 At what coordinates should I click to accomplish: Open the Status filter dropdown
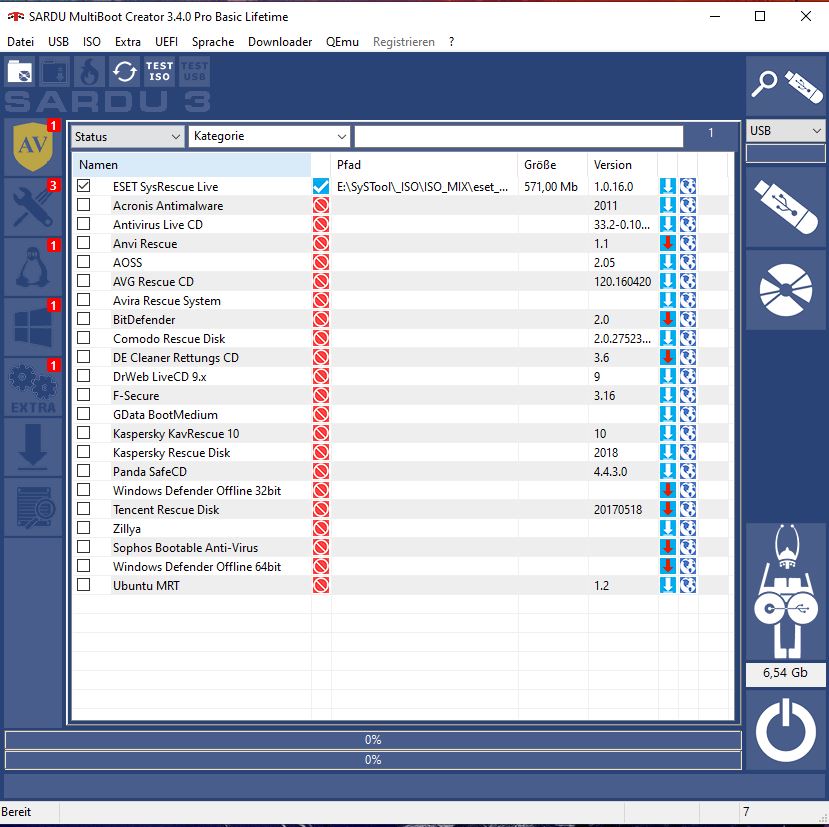click(128, 137)
